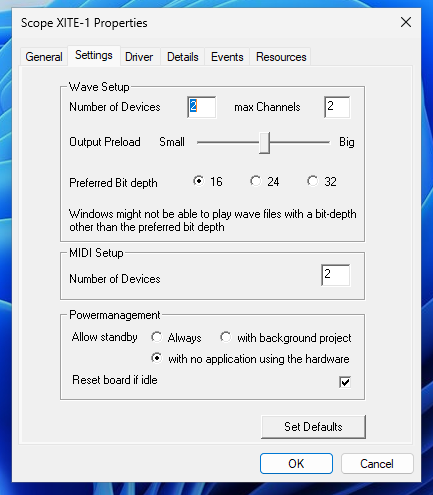Choose Always for Allow standby
The height and width of the screenshot is (495, 433).
point(156,337)
